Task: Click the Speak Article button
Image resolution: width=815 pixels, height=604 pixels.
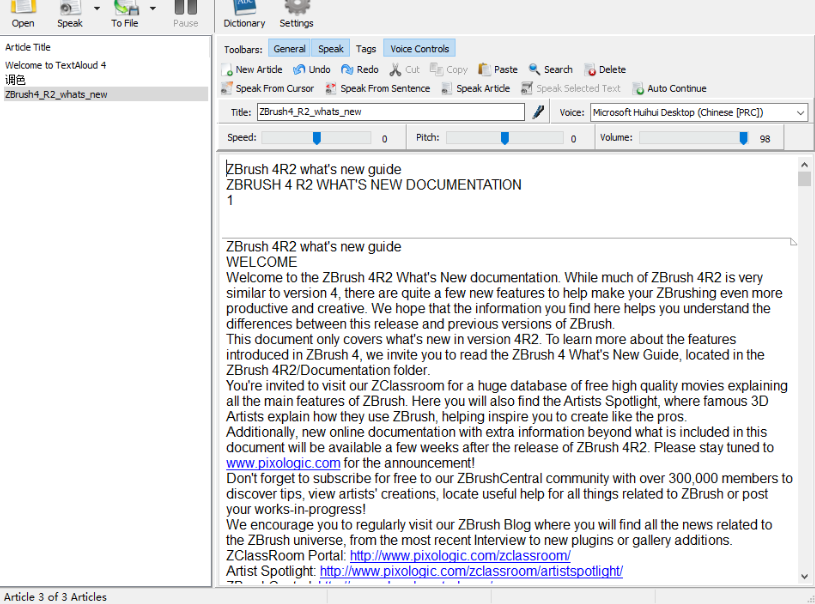Action: pos(476,88)
